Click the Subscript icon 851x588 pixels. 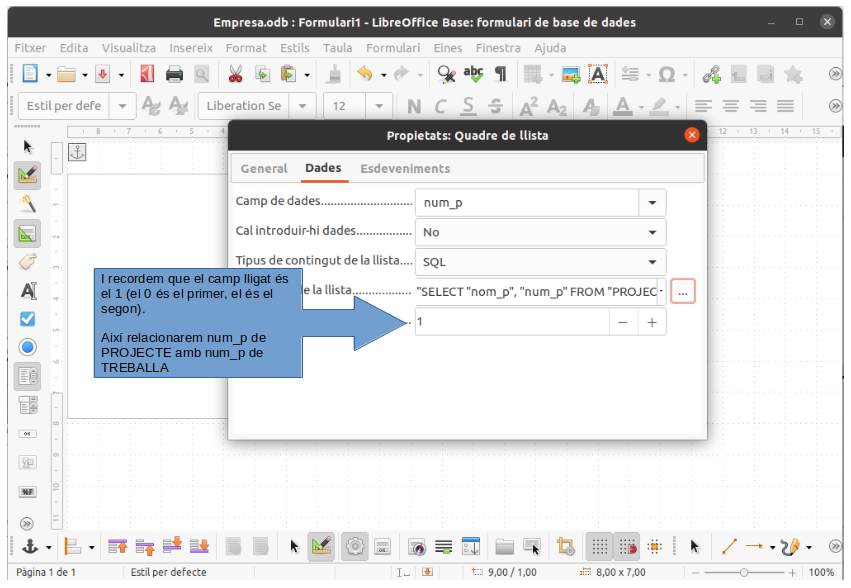[x=556, y=106]
